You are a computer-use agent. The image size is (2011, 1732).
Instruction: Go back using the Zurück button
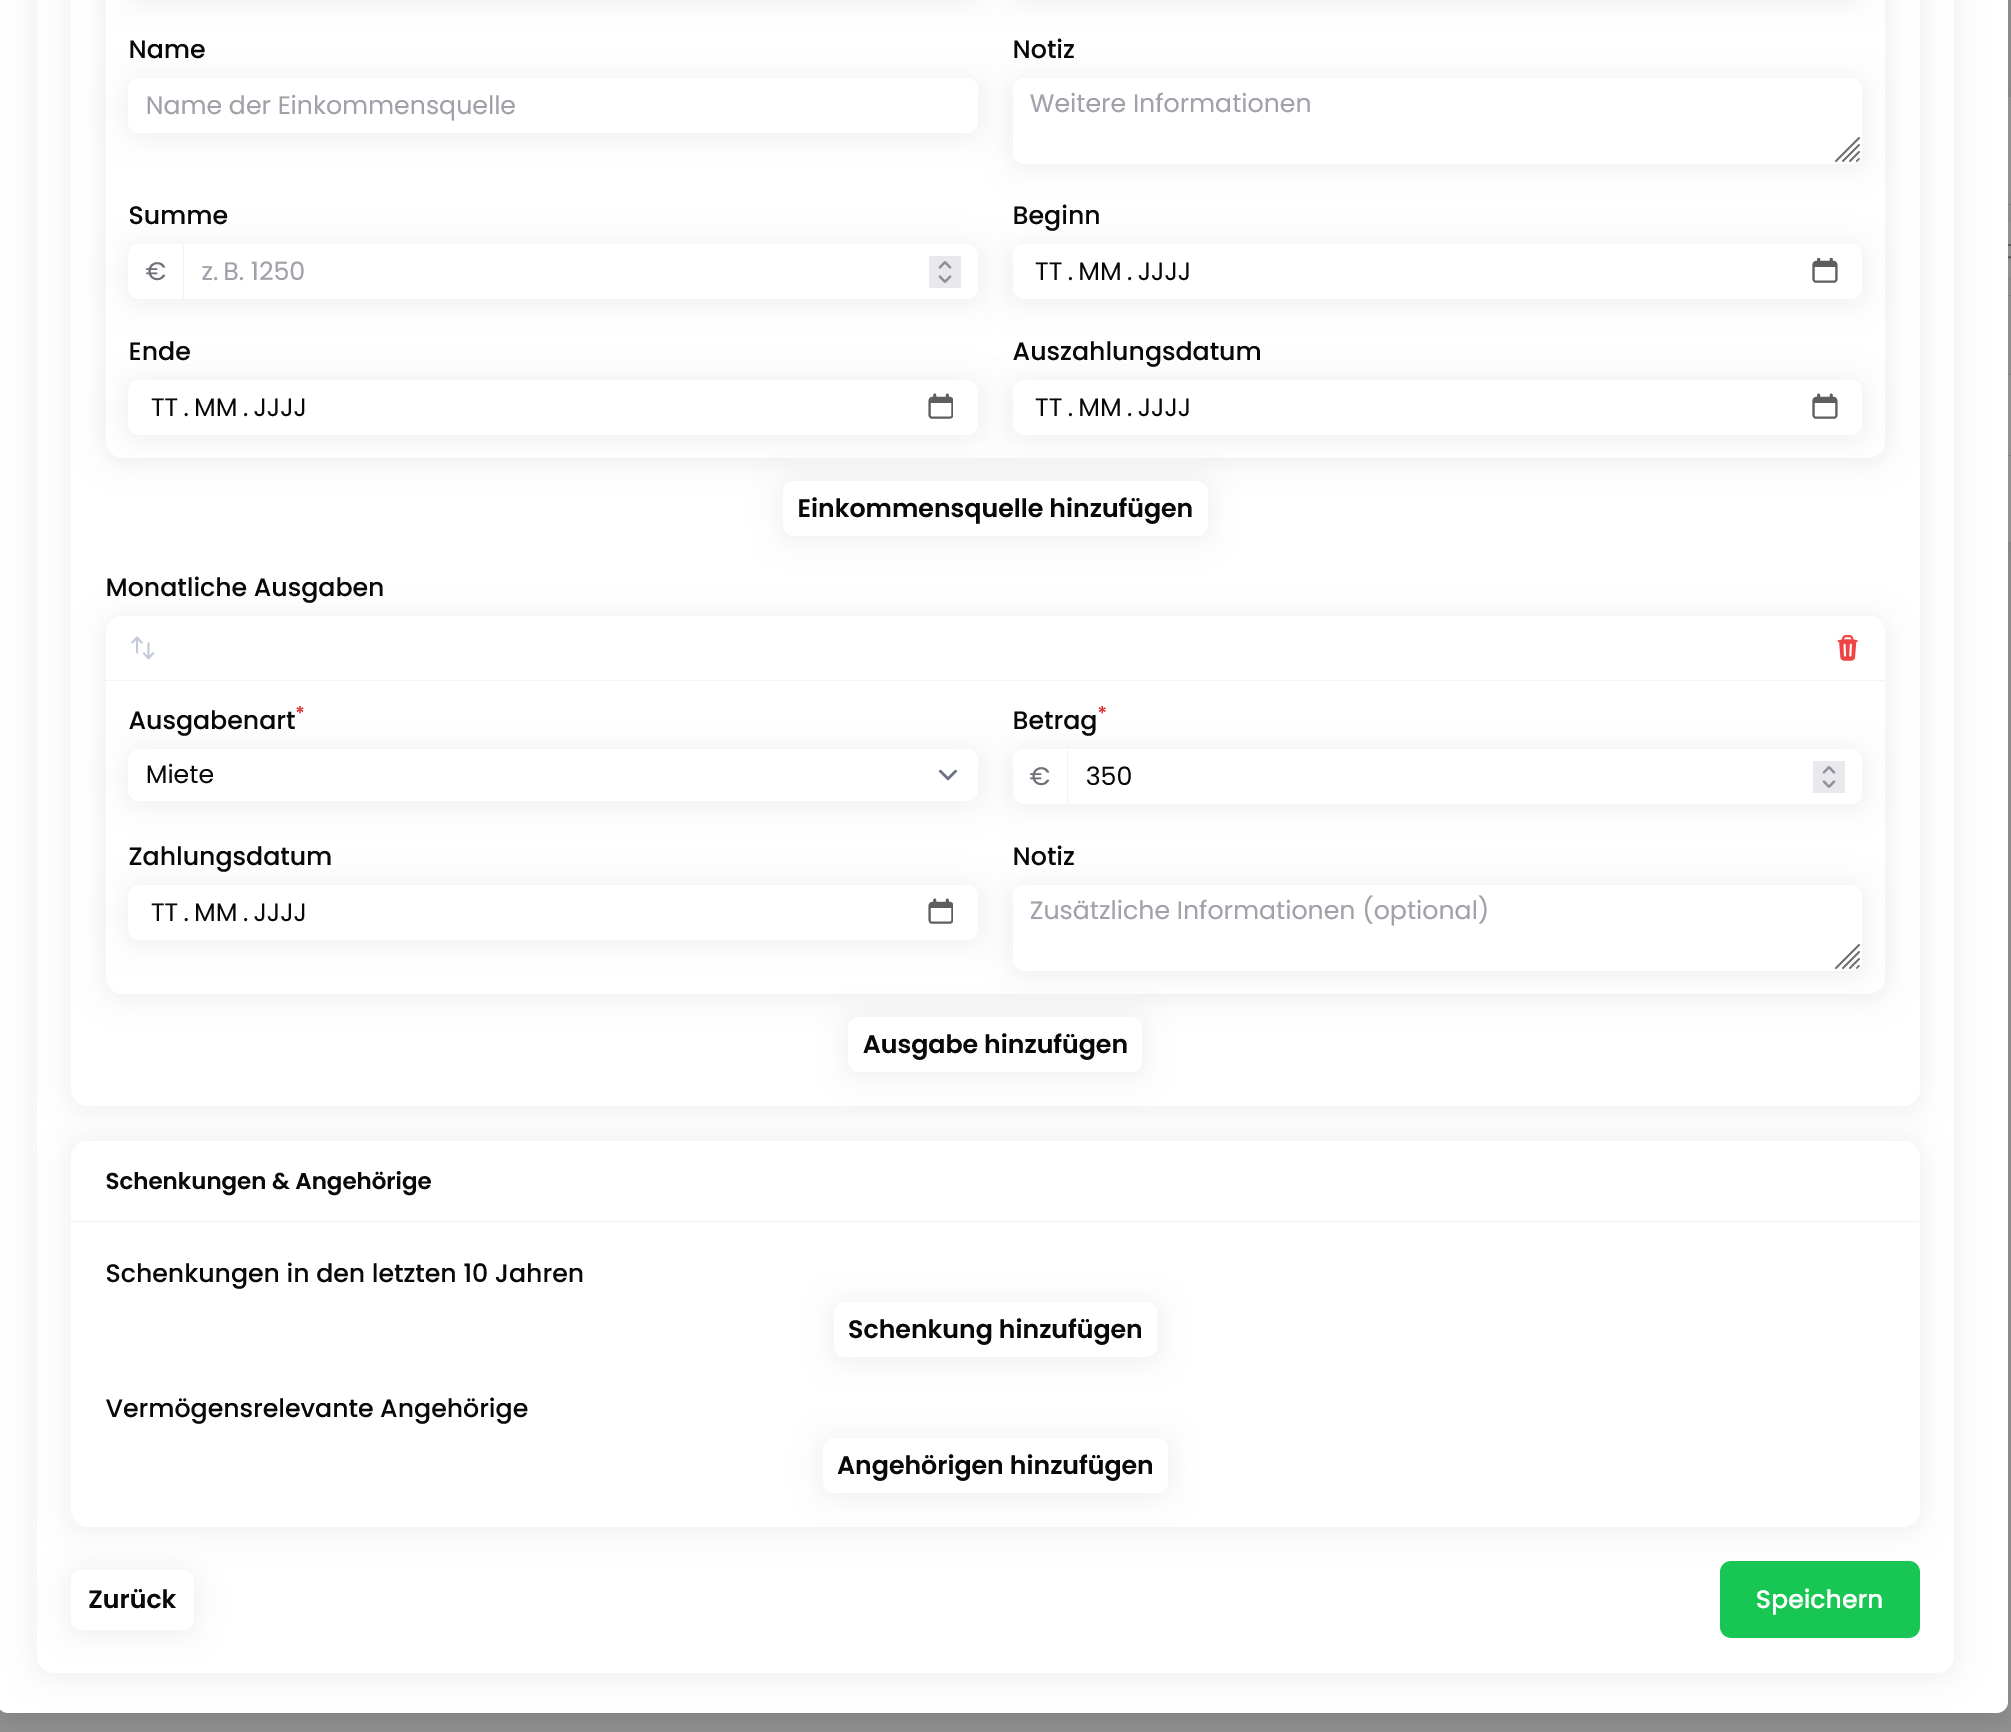click(132, 1599)
